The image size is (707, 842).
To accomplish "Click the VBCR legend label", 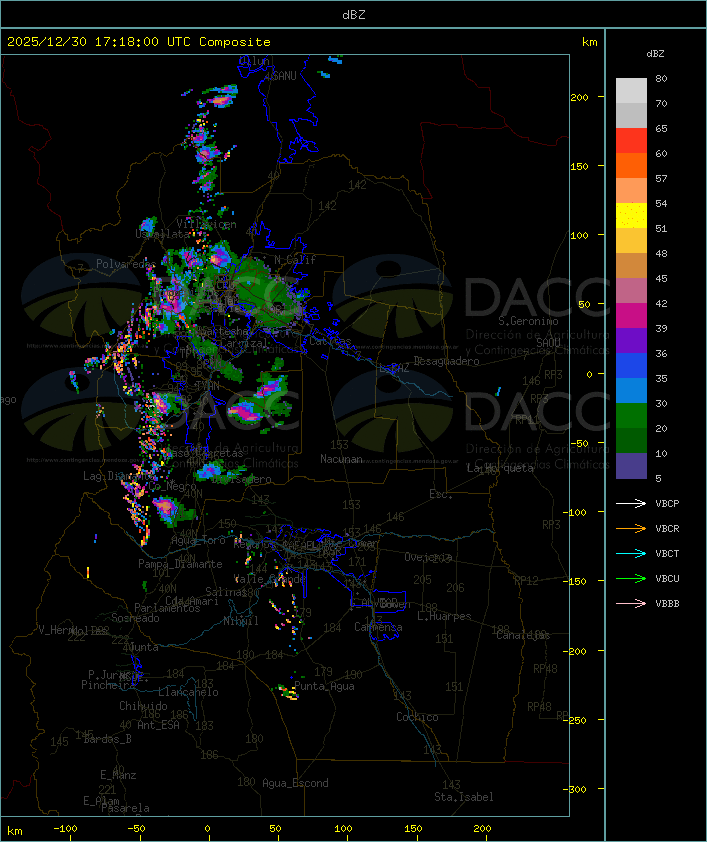I will click(x=667, y=528).
